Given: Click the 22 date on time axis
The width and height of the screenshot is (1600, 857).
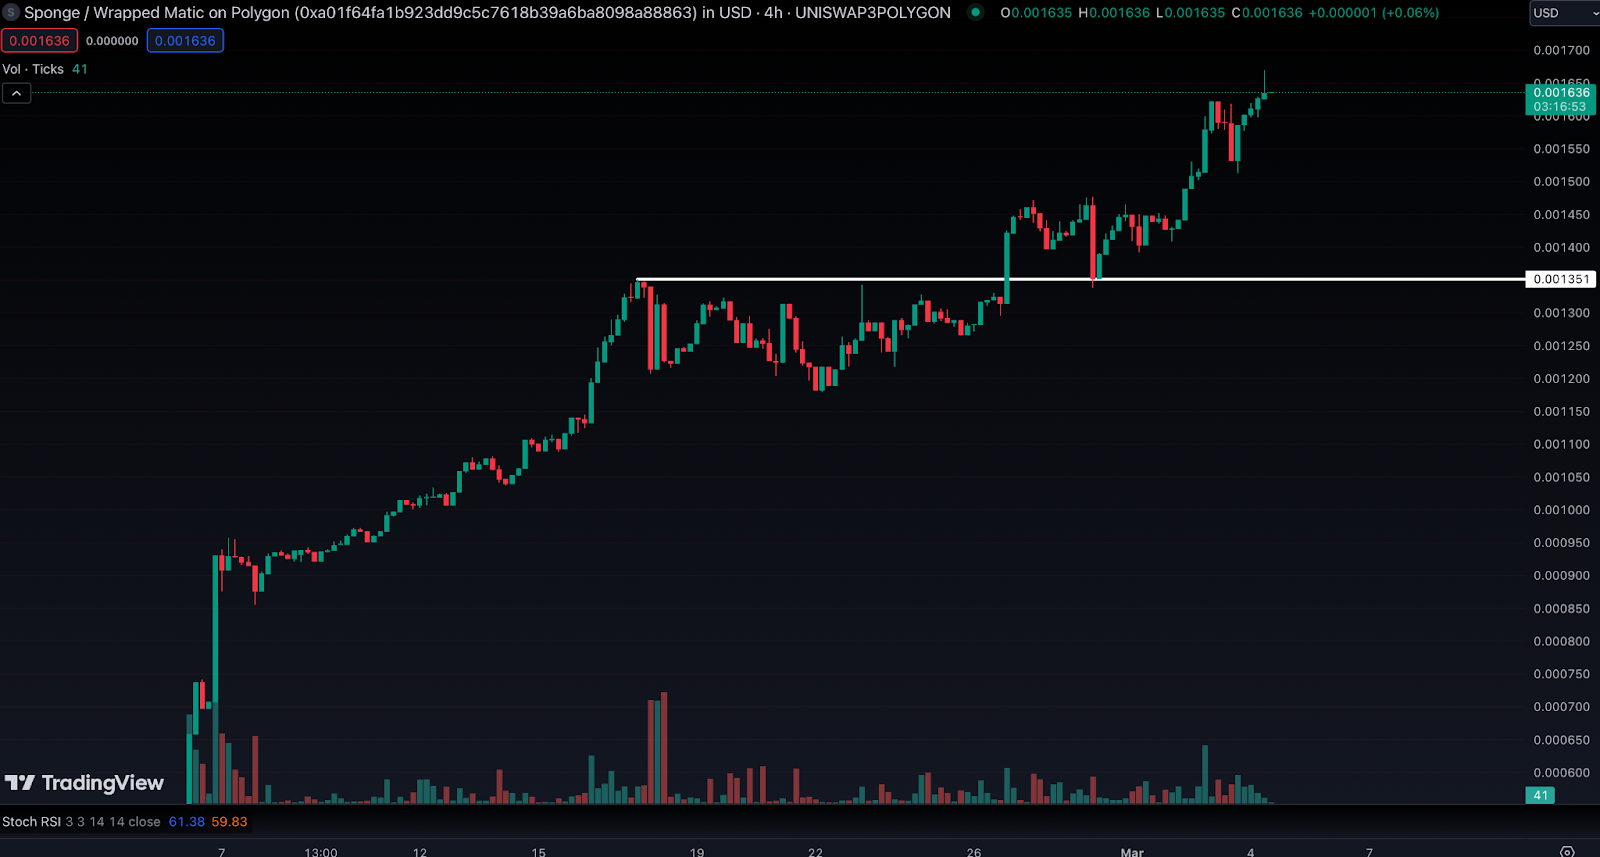Looking at the screenshot, I should tap(816, 852).
